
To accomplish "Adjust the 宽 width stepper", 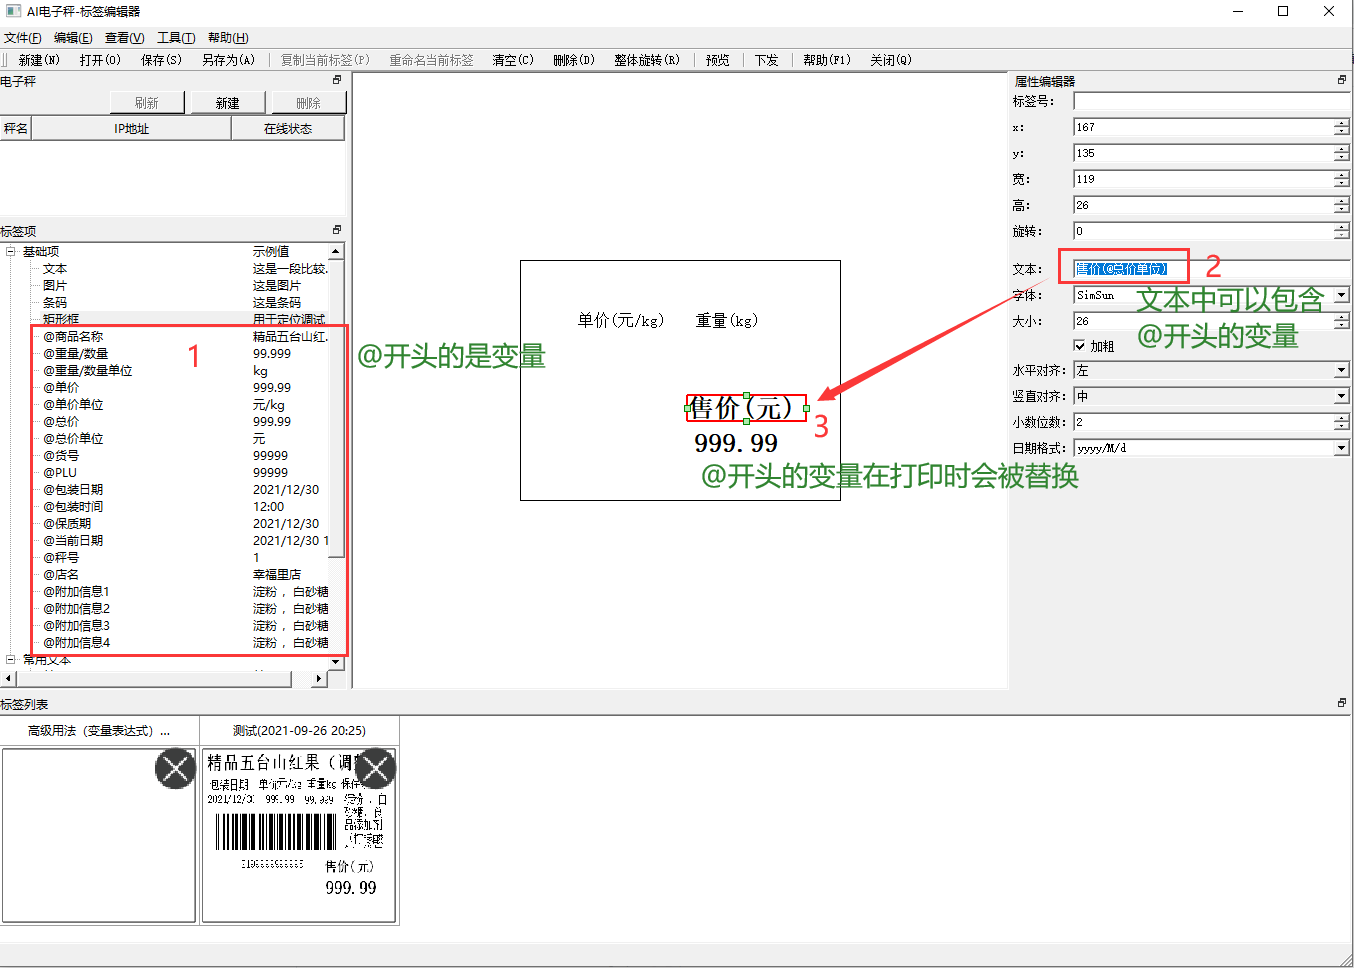I will [1341, 179].
